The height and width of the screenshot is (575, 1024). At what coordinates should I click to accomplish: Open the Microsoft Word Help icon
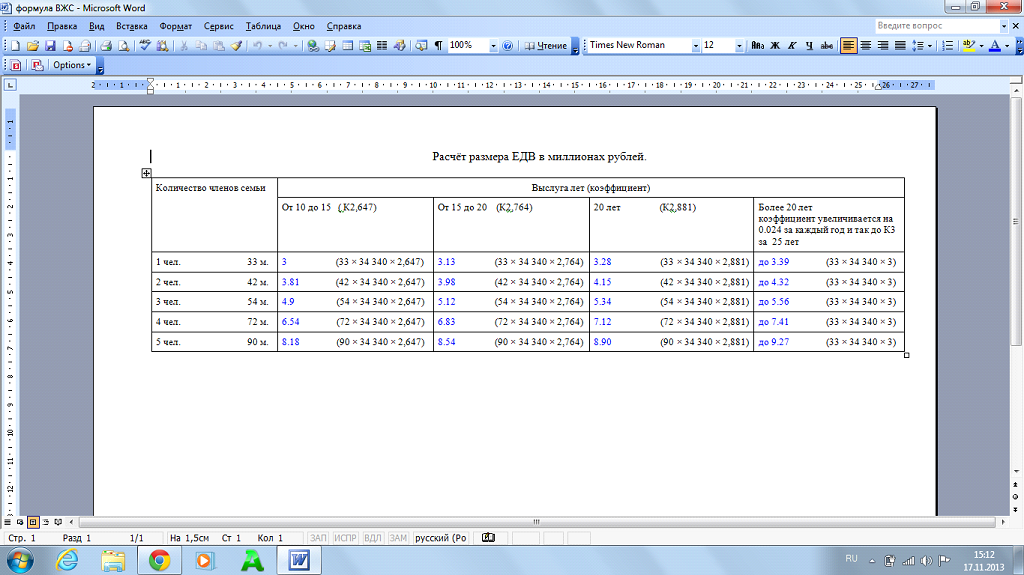pos(508,46)
